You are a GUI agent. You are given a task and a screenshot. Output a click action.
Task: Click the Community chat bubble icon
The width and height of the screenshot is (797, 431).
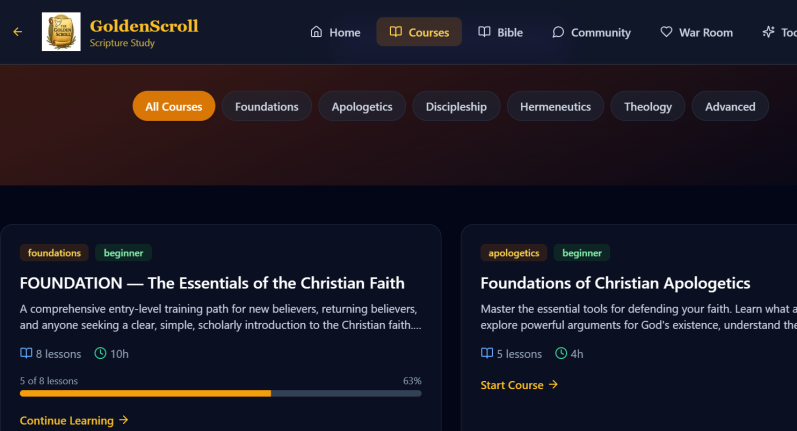pyautogui.click(x=559, y=32)
